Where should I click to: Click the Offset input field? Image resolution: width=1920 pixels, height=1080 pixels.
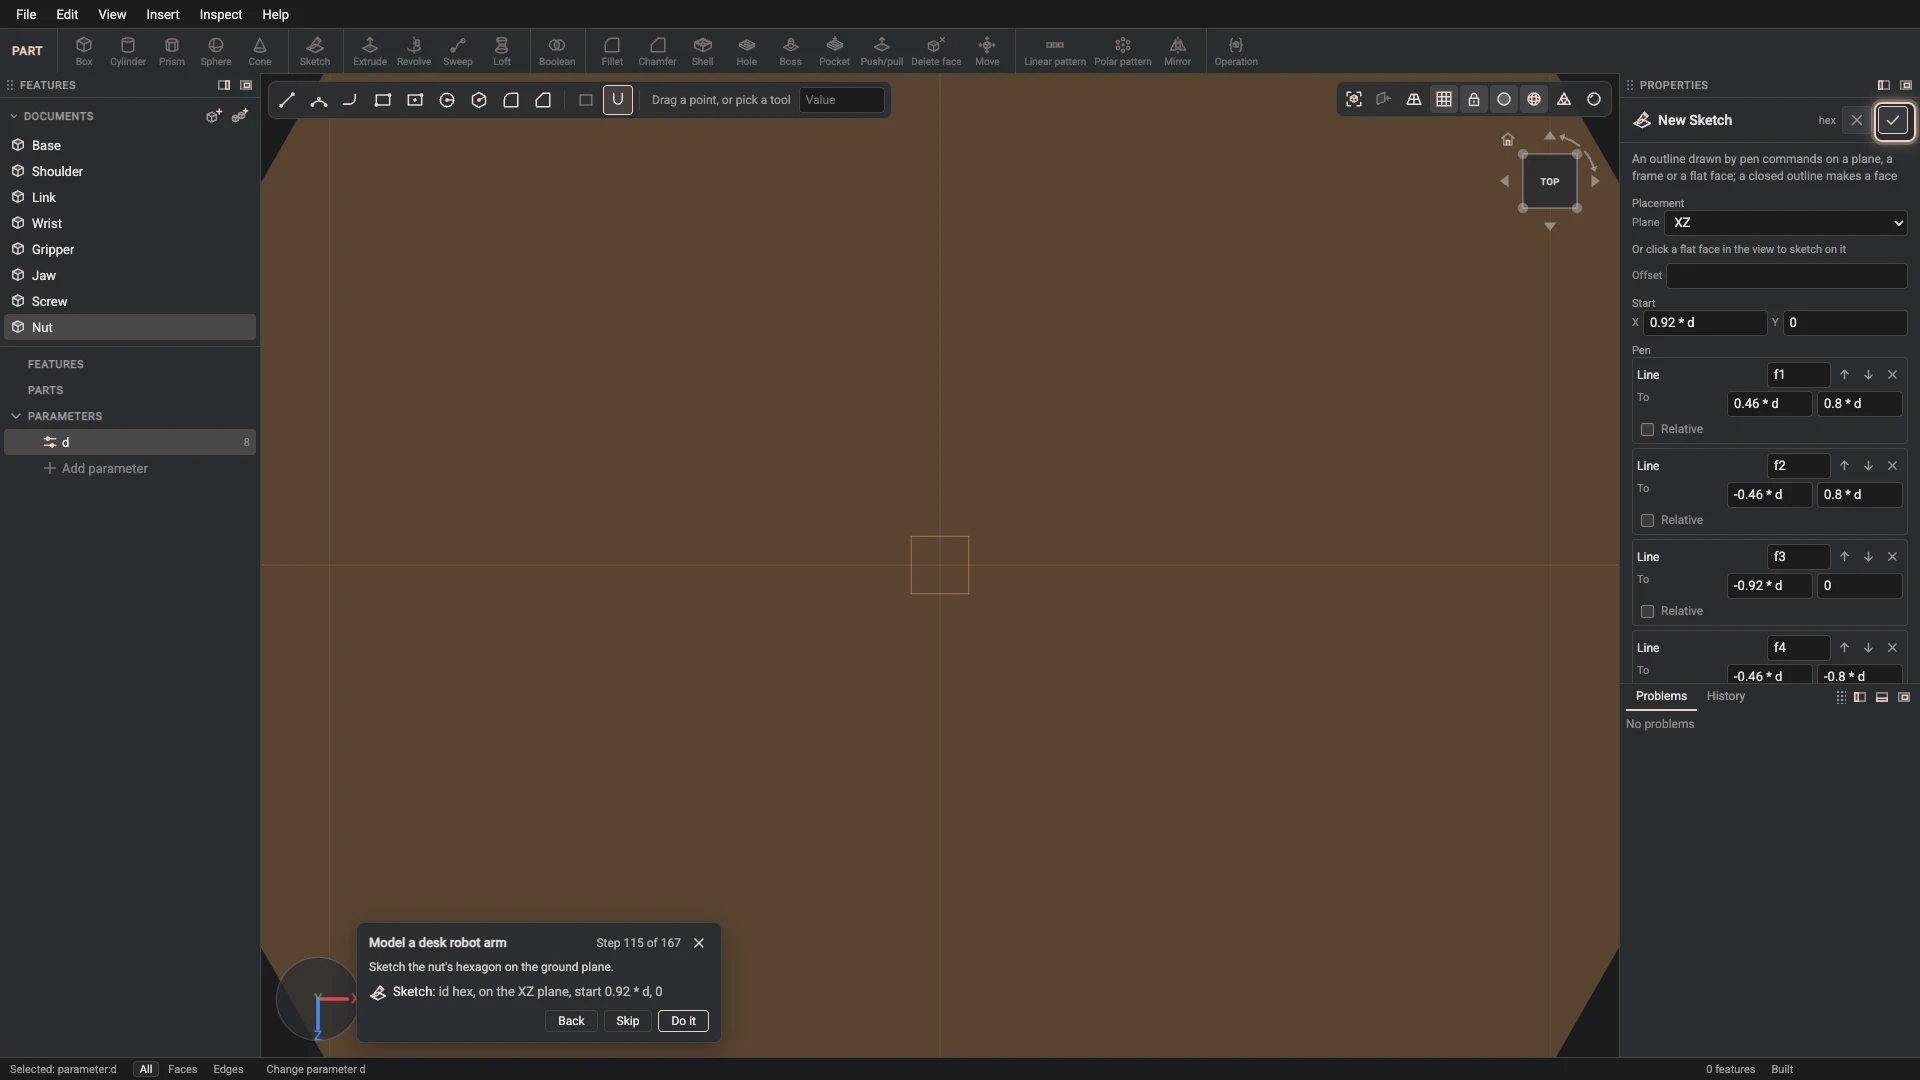pyautogui.click(x=1786, y=276)
